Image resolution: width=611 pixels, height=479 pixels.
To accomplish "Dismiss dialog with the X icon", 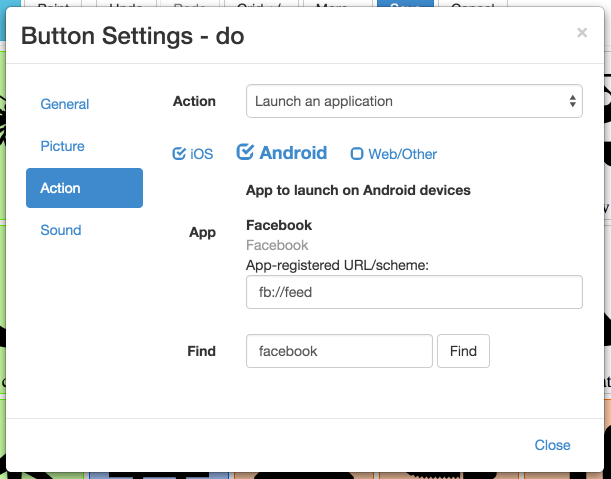I will pyautogui.click(x=582, y=33).
